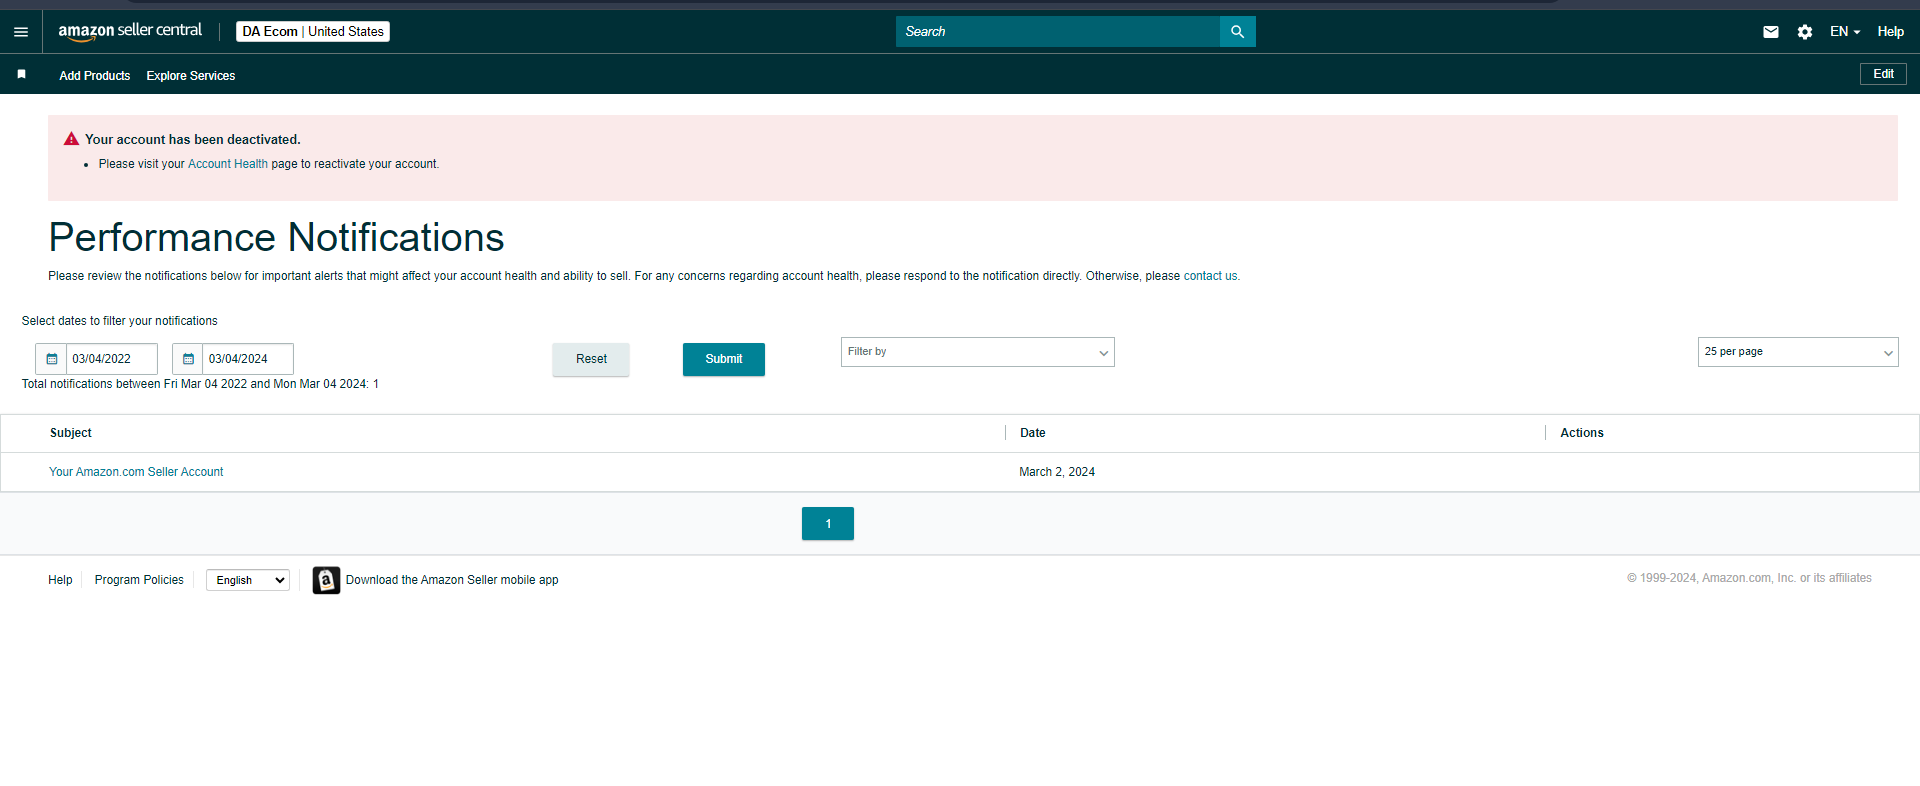Click the Reset button

coord(591,359)
